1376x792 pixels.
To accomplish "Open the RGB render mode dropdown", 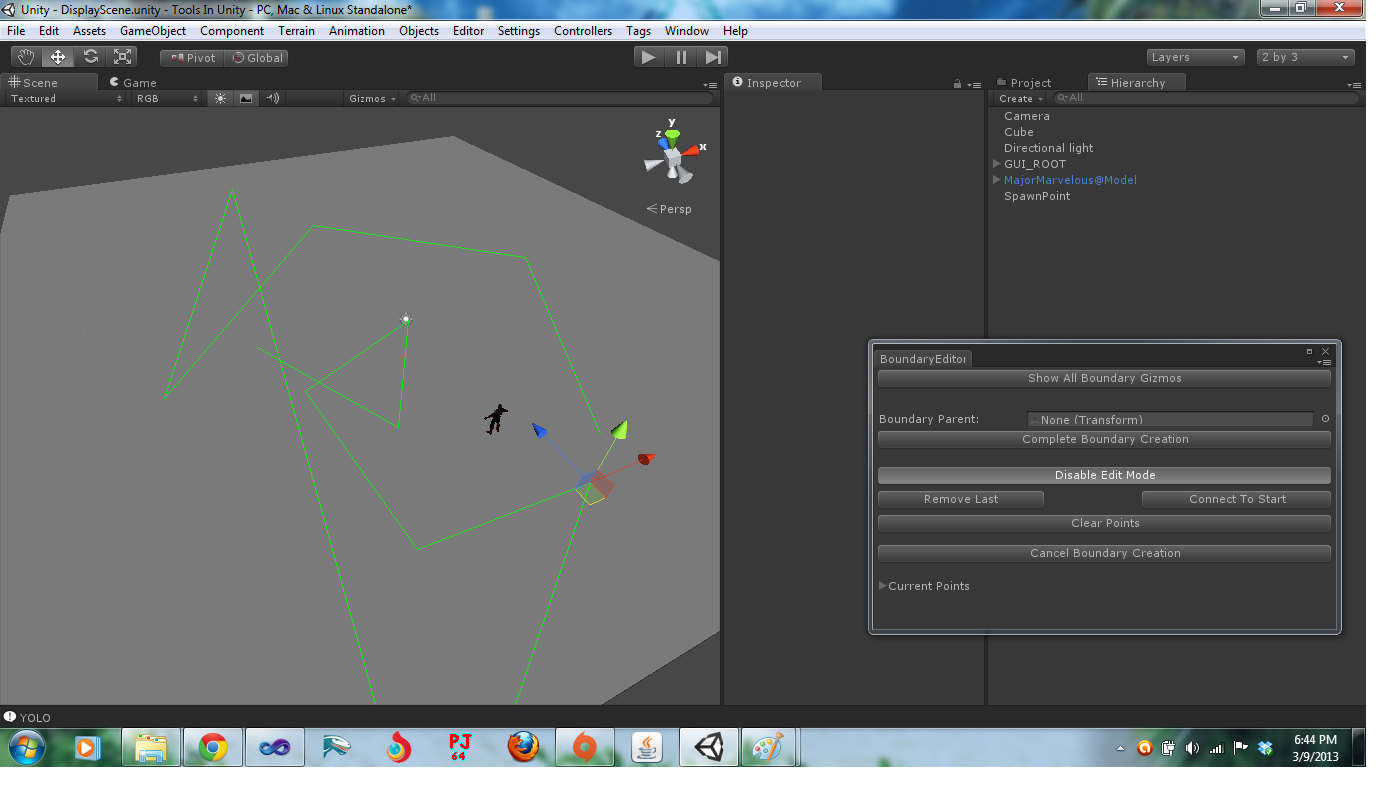I will click(168, 98).
